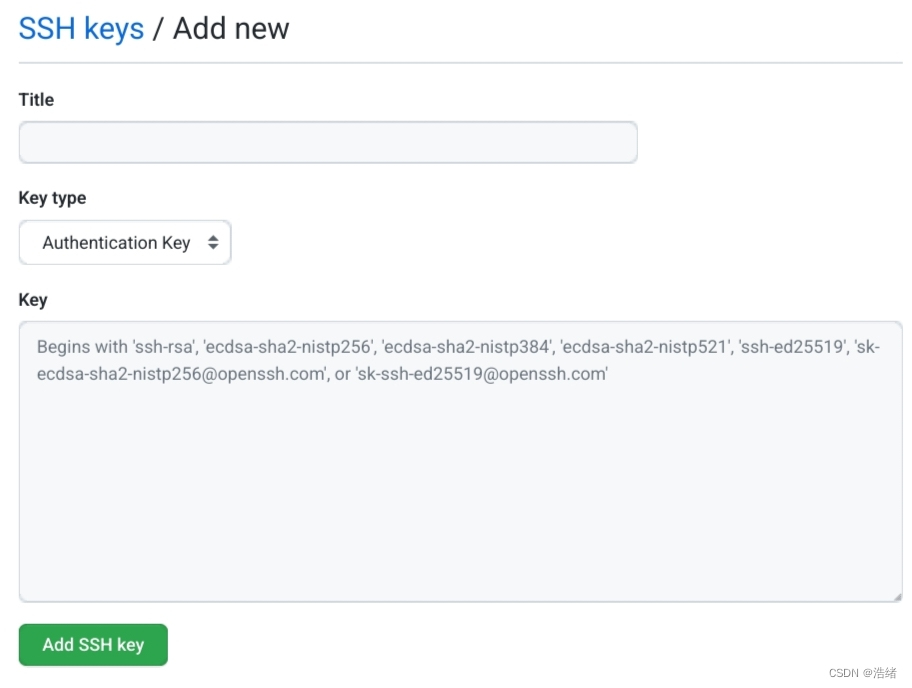
Task: Click the 'ssh-ed25519' placeholder text in Key box
Action: [793, 347]
